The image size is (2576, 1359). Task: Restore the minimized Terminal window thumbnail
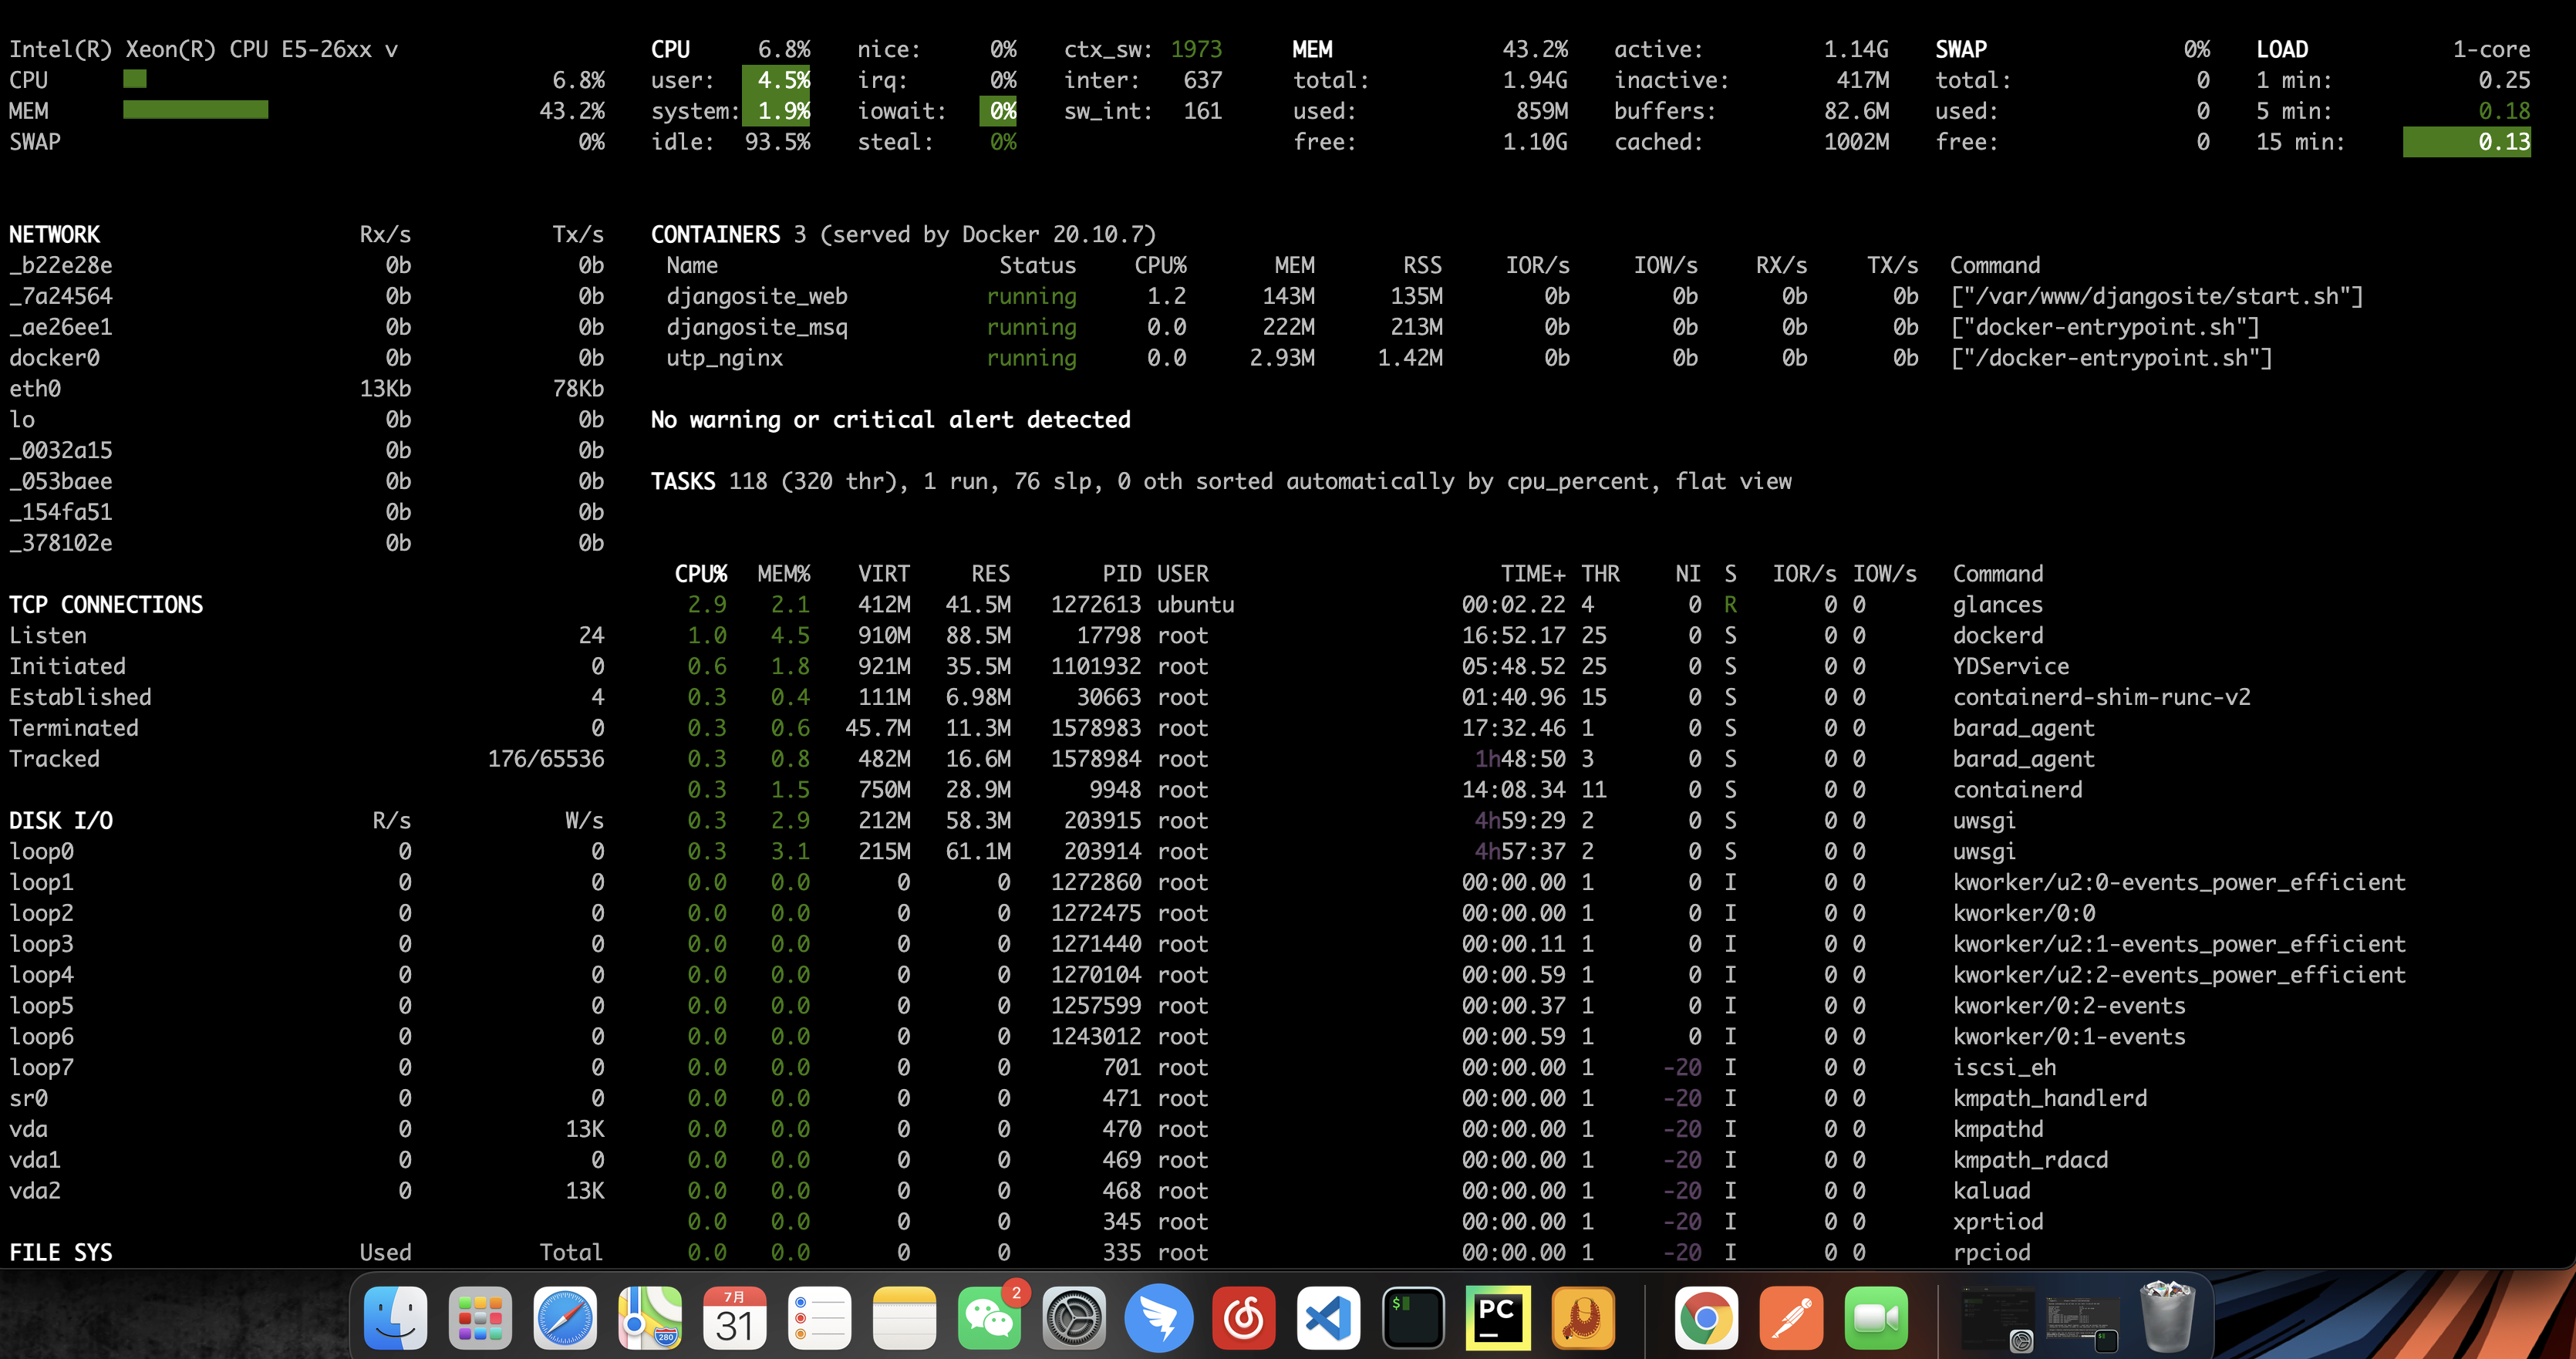tap(2081, 1320)
